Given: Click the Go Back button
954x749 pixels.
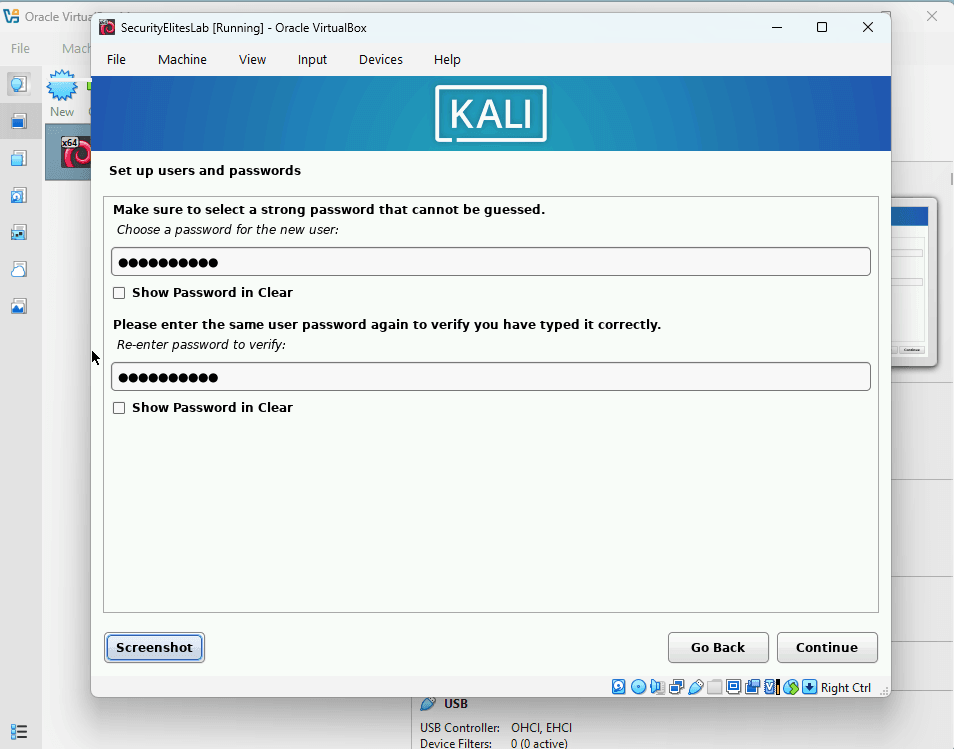Looking at the screenshot, I should click(x=718, y=647).
